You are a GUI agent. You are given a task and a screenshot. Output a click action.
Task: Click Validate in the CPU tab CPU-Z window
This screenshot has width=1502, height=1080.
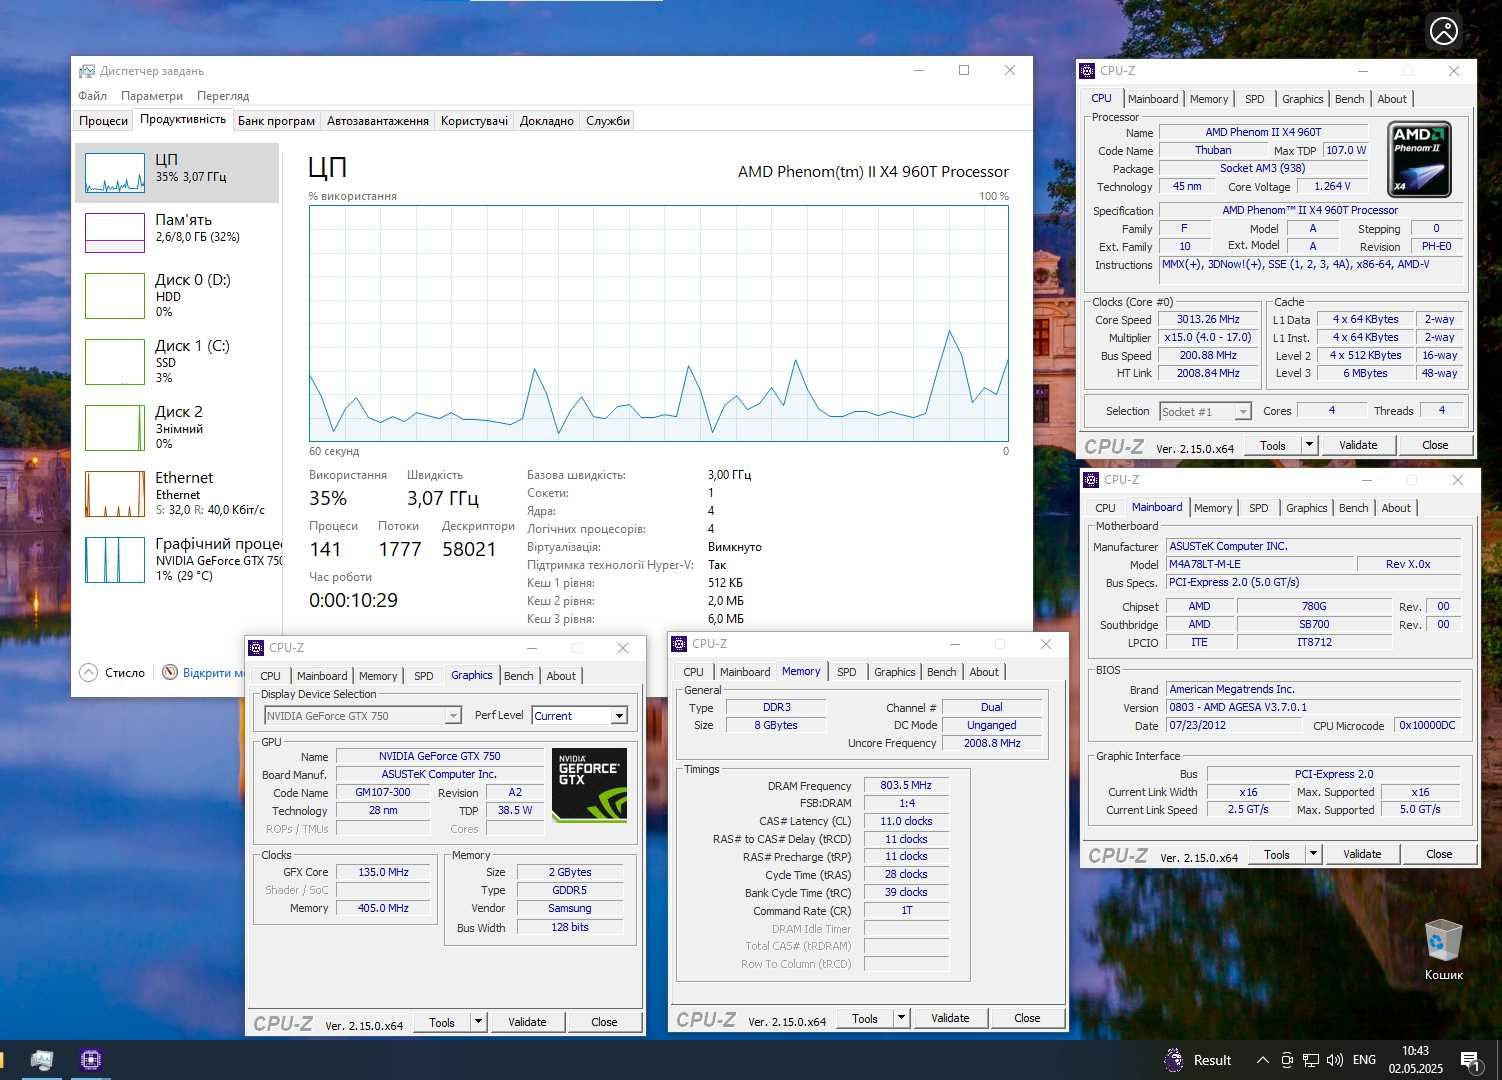(x=1358, y=445)
